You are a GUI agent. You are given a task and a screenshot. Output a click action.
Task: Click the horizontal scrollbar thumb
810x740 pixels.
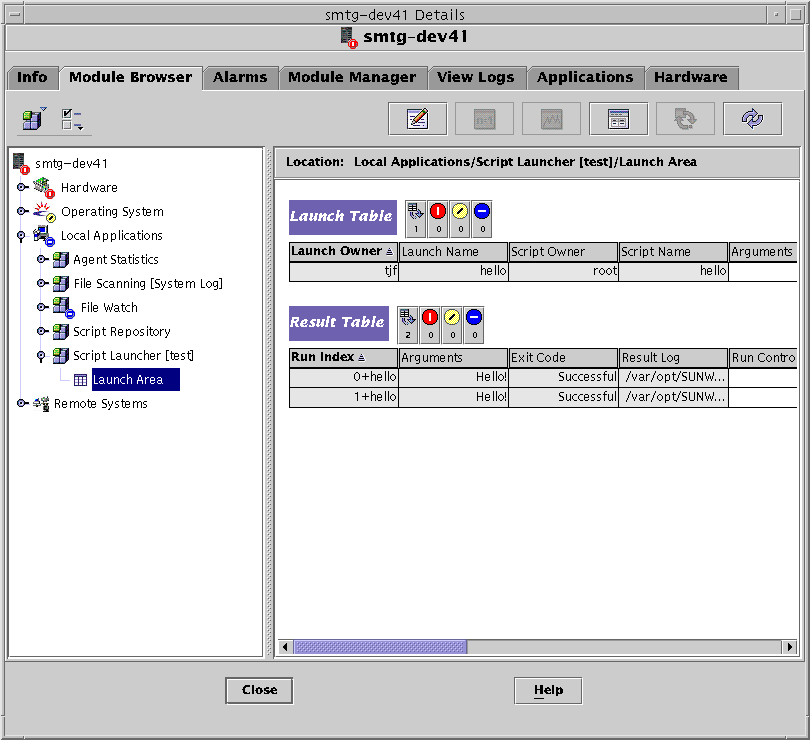380,646
